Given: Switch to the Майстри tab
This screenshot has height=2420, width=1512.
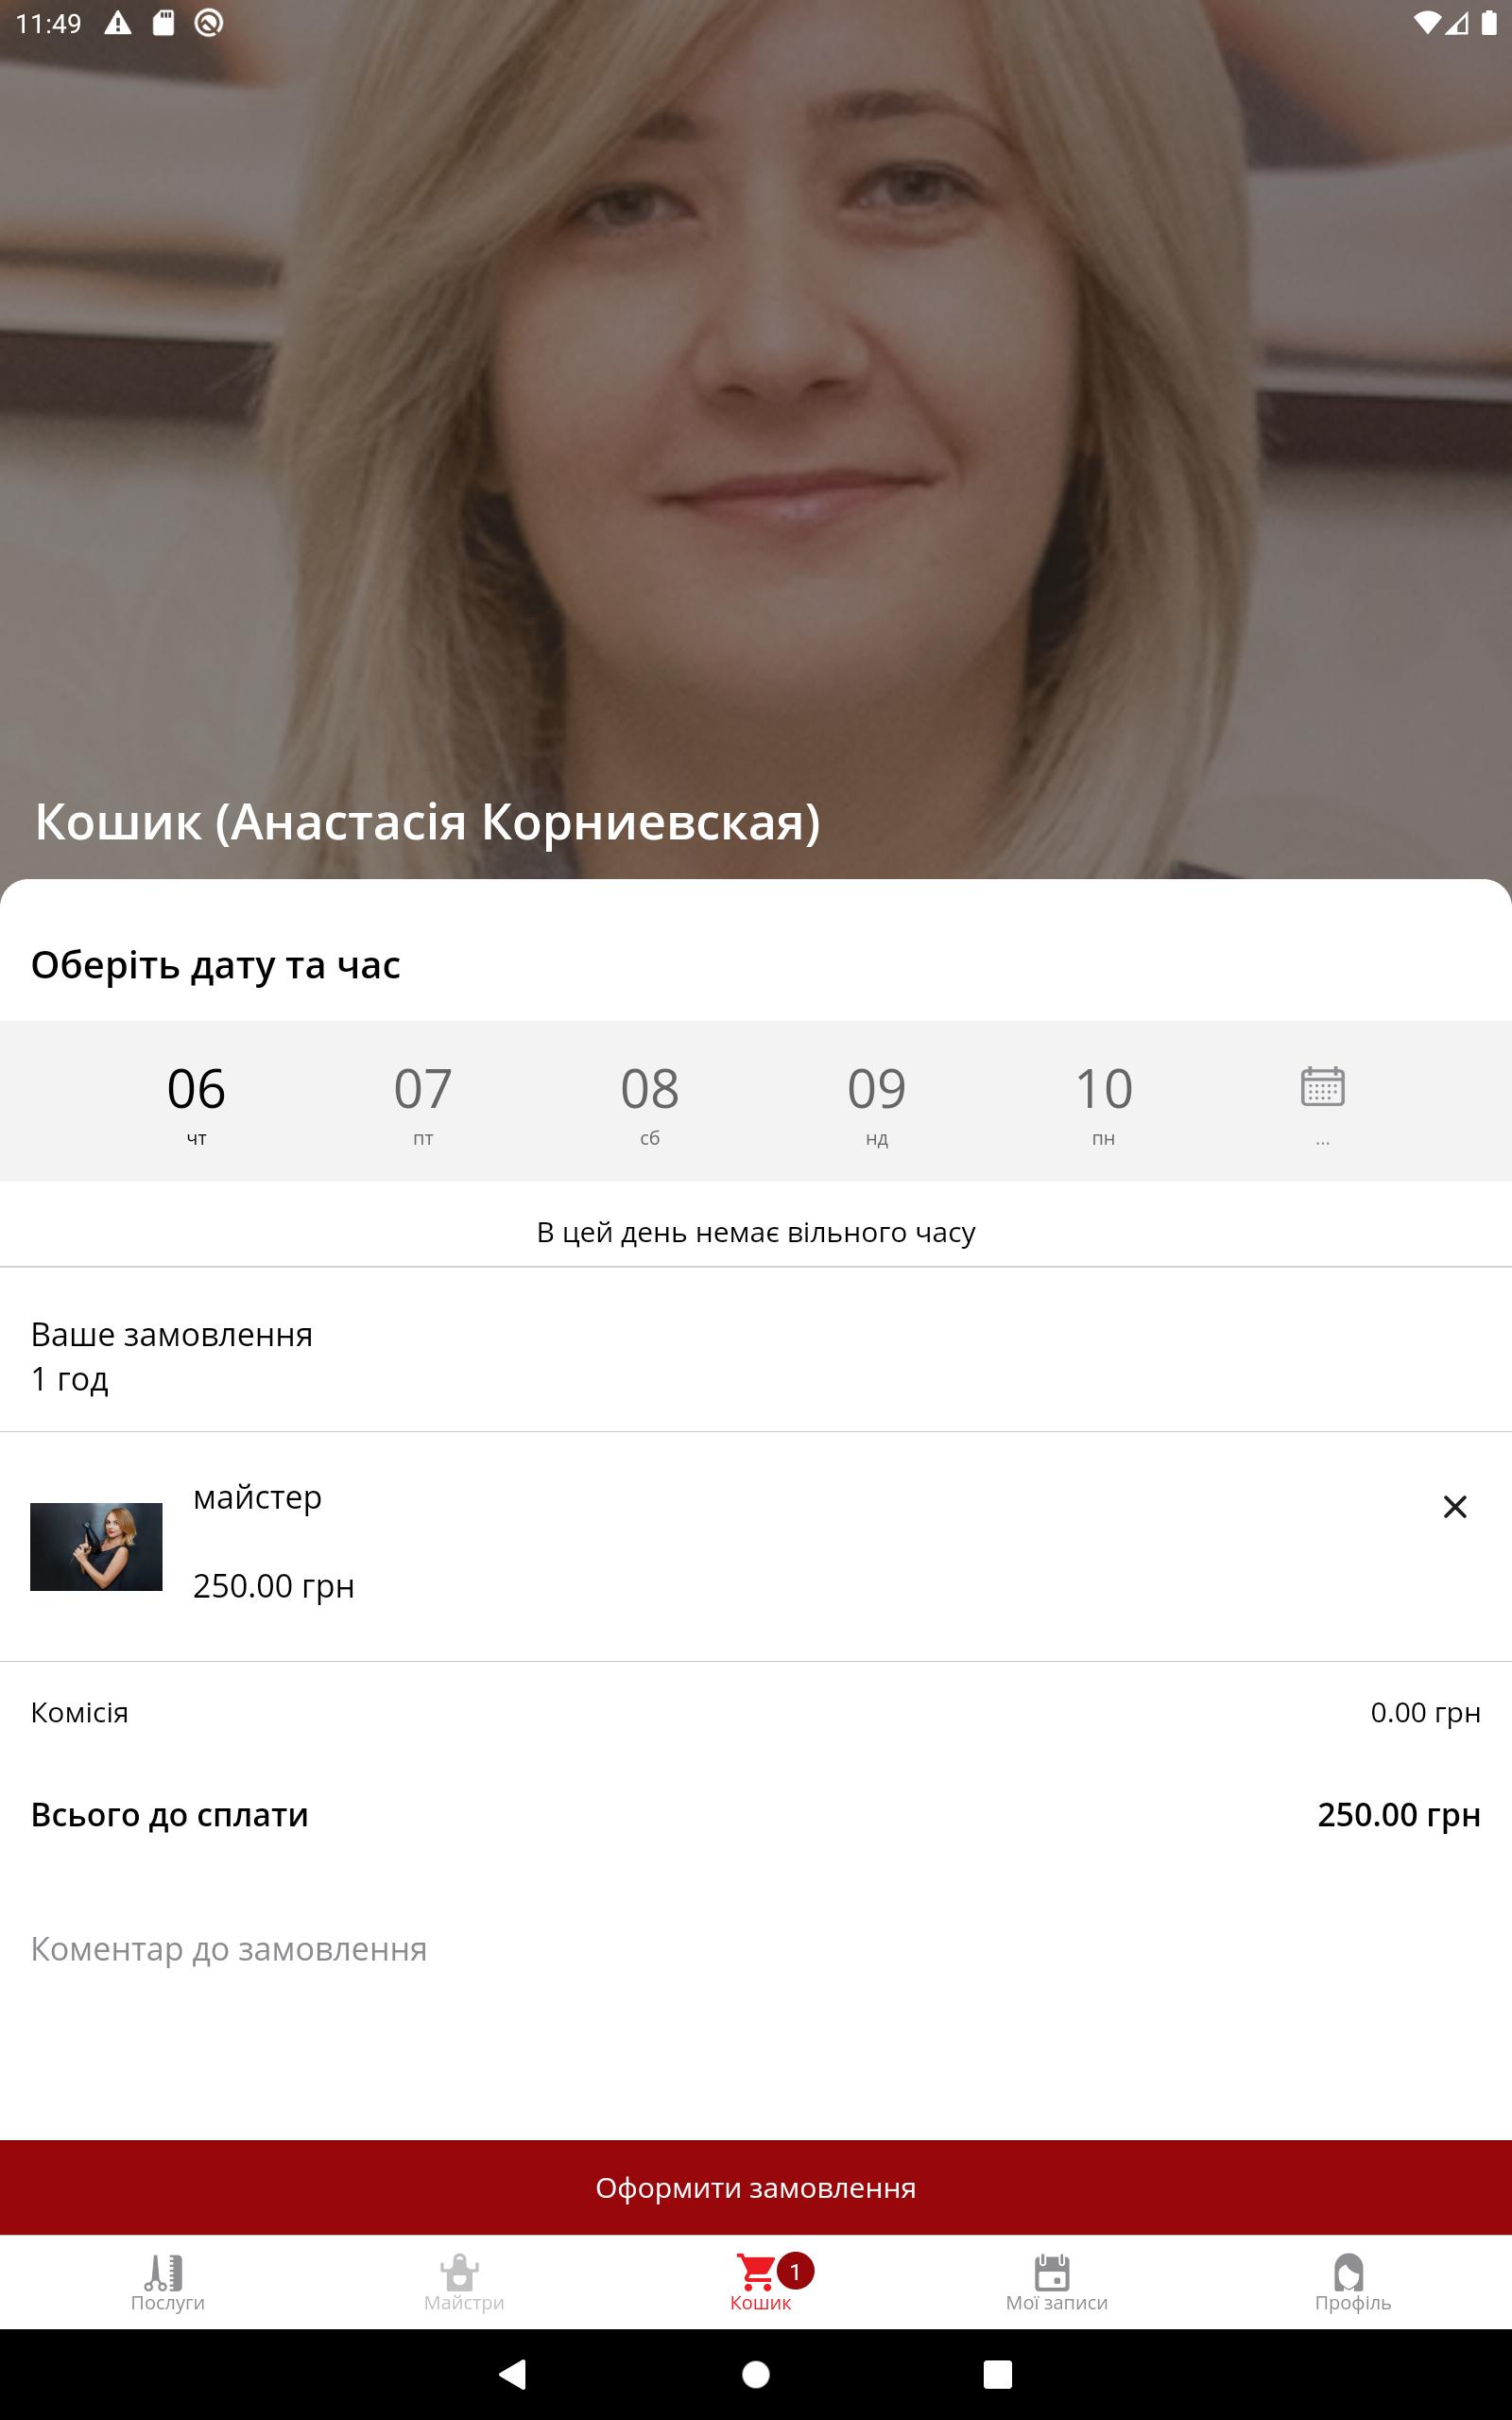Looking at the screenshot, I should 463,2283.
